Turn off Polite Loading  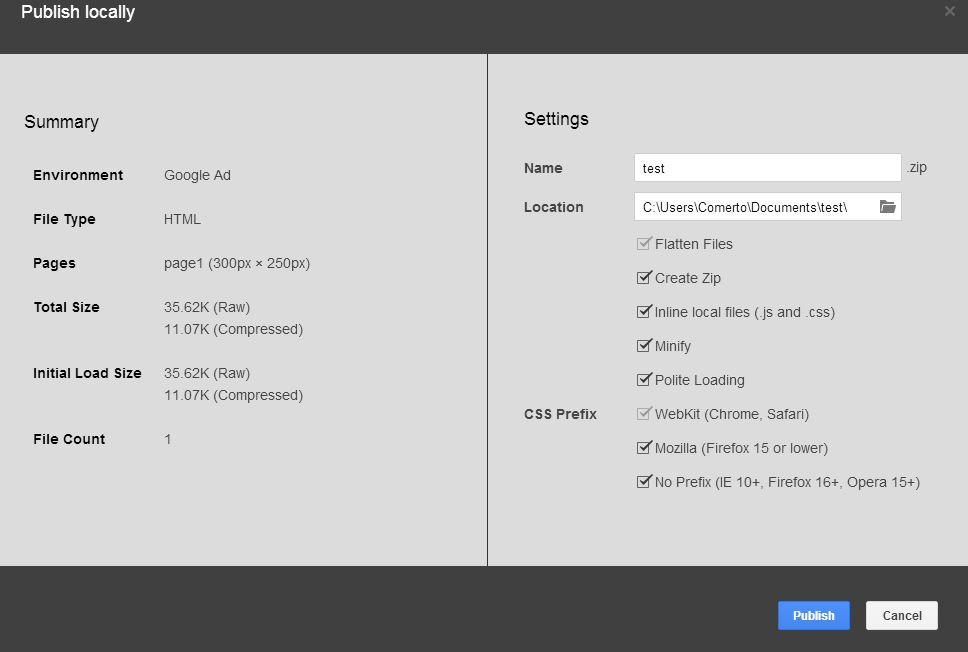pyautogui.click(x=644, y=379)
